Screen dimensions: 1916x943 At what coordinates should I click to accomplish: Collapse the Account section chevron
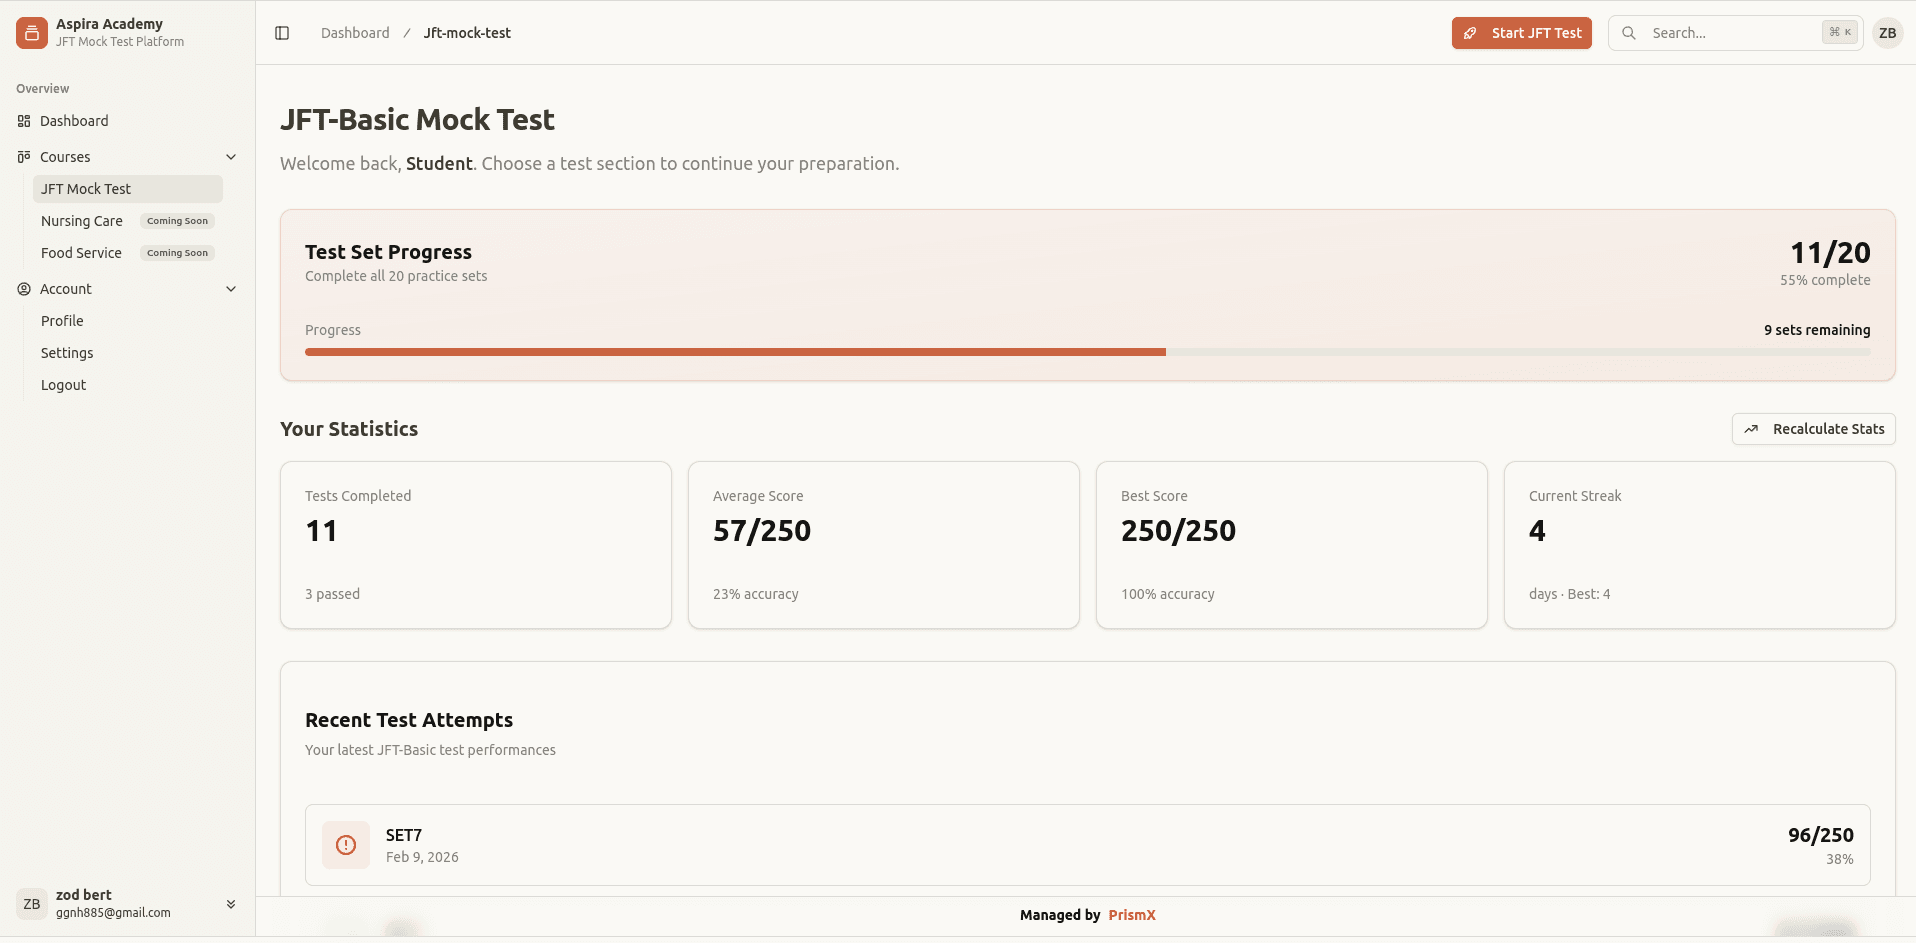(231, 289)
